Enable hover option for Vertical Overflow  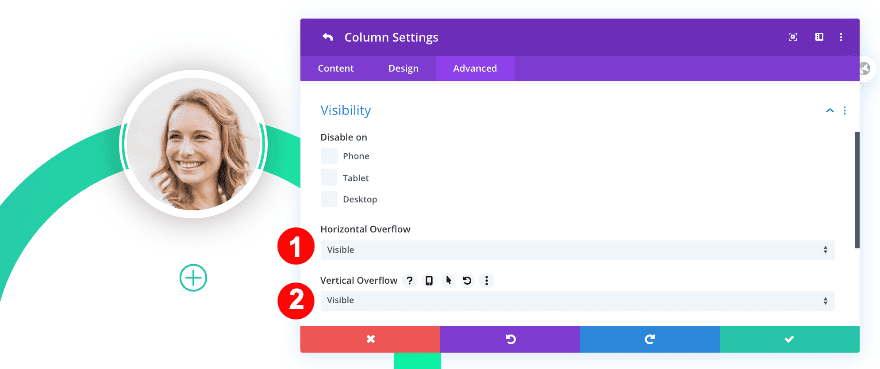pos(448,280)
